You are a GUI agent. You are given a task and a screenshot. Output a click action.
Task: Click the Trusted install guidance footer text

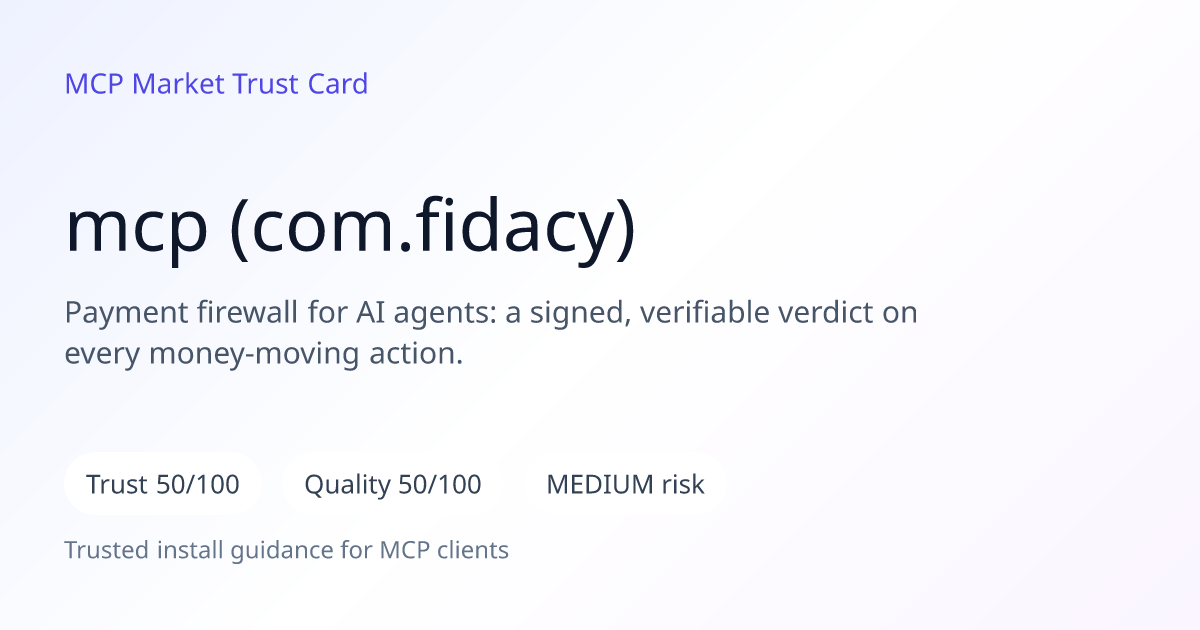[287, 550]
